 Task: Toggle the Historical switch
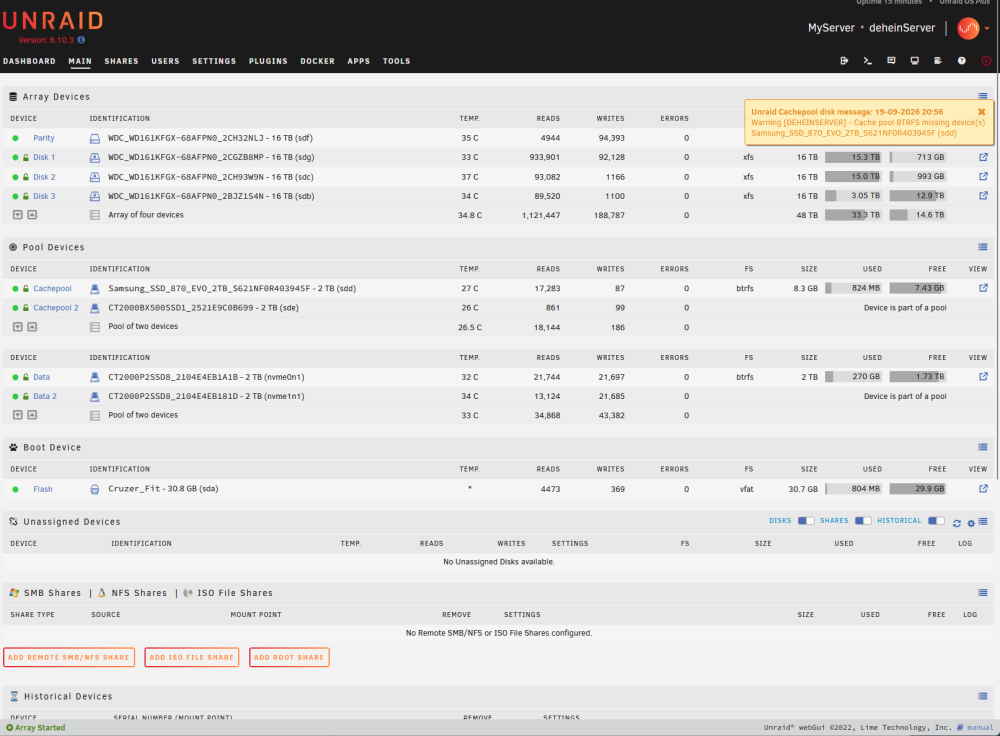point(936,520)
